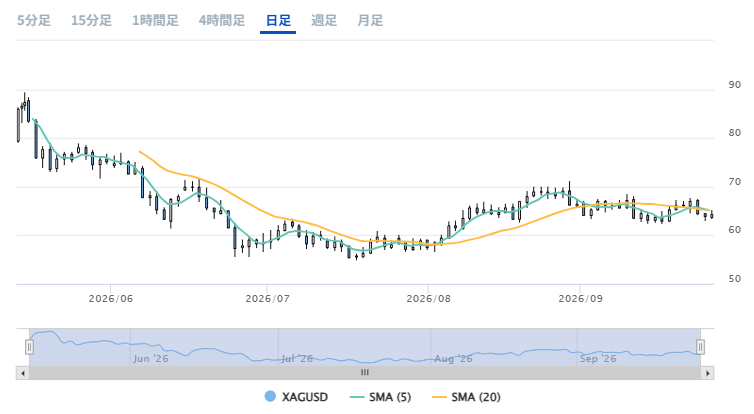Click the Sep '26 label in navigator
754x414 pixels.
tap(598, 359)
